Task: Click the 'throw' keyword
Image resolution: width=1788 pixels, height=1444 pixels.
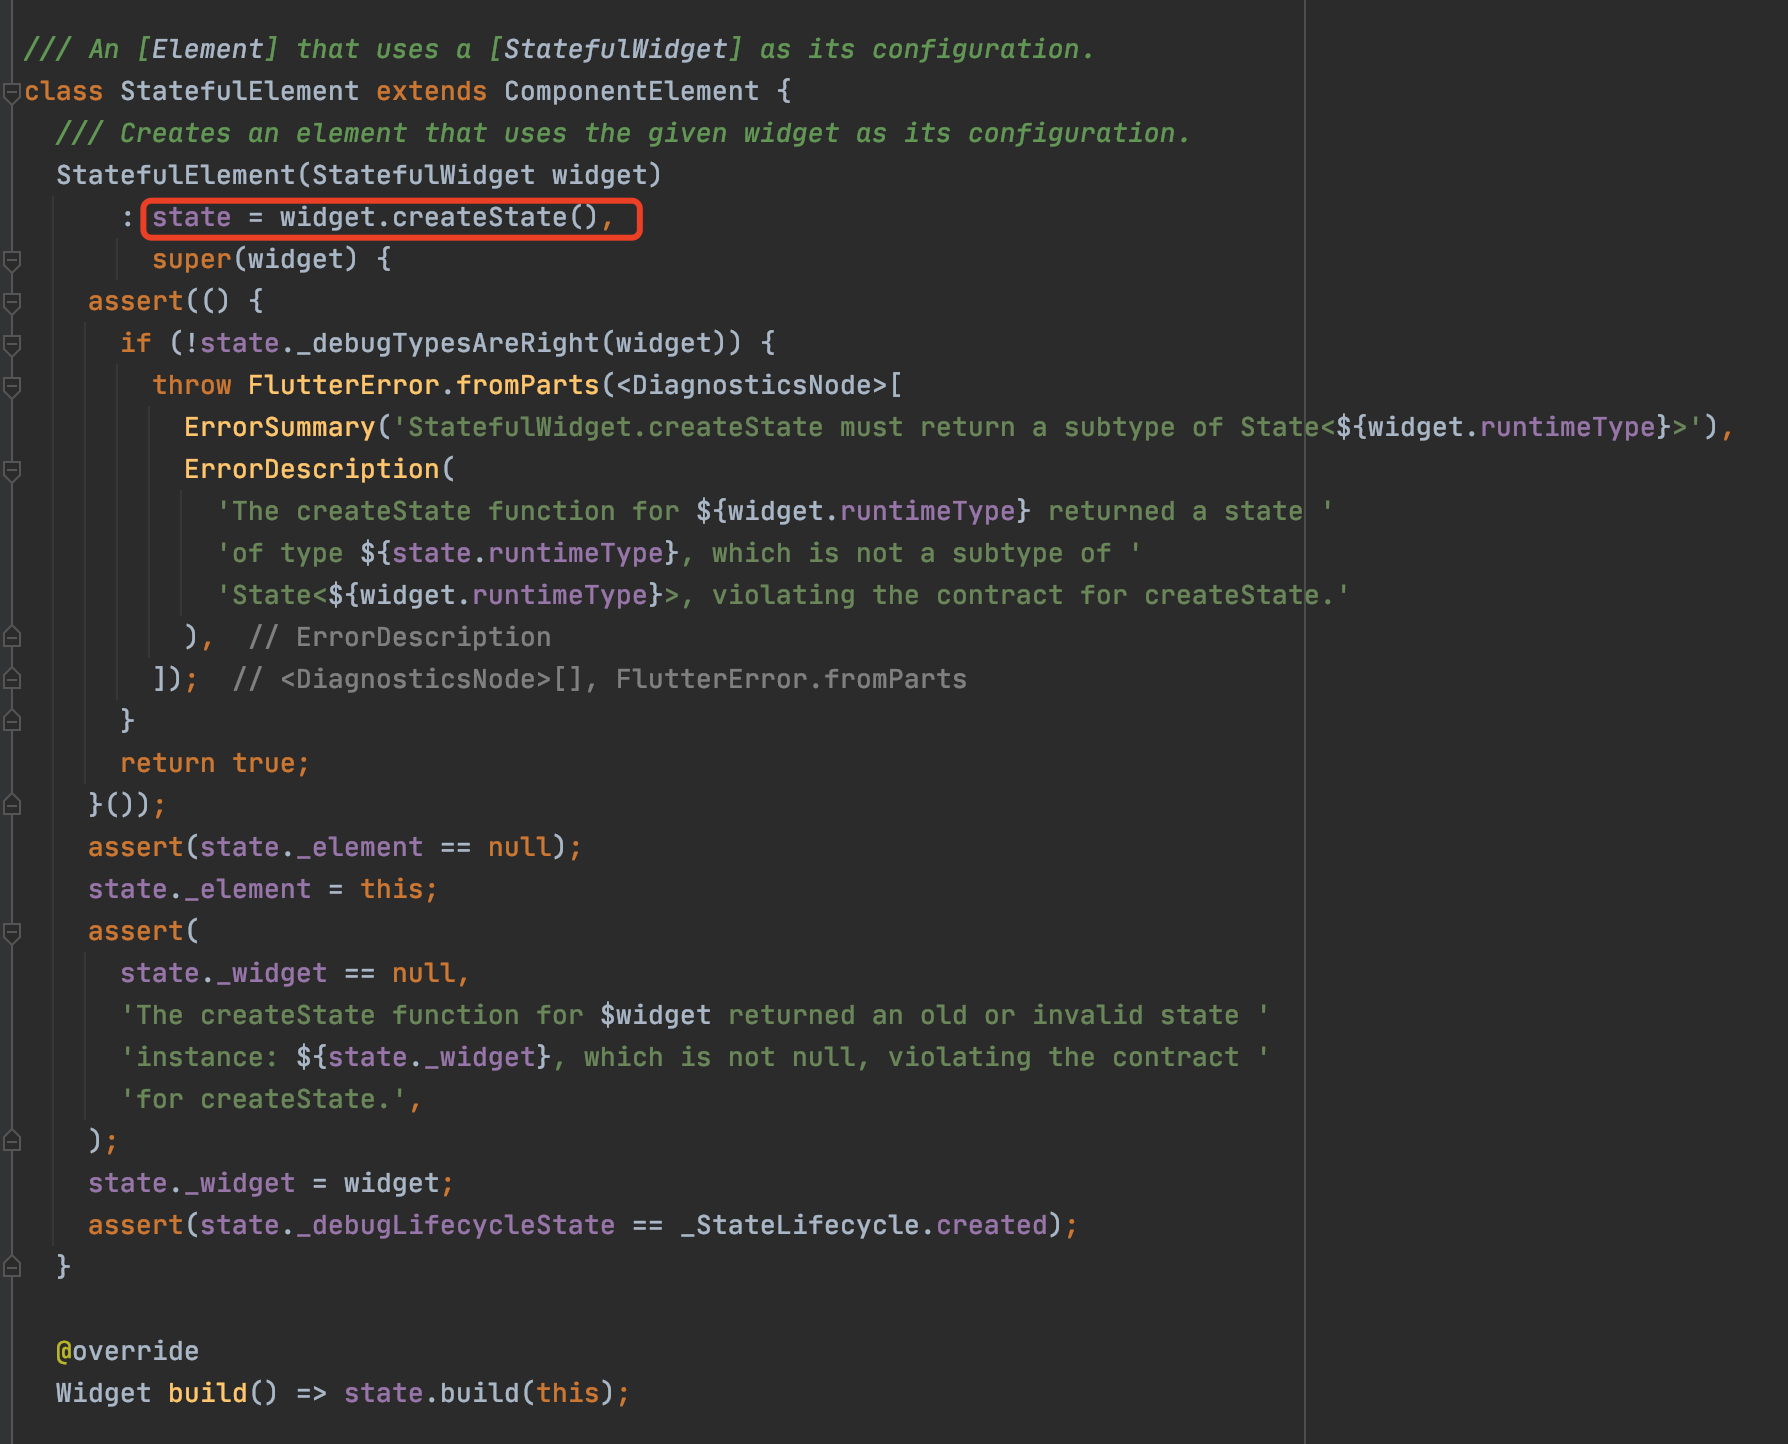Action: [191, 385]
